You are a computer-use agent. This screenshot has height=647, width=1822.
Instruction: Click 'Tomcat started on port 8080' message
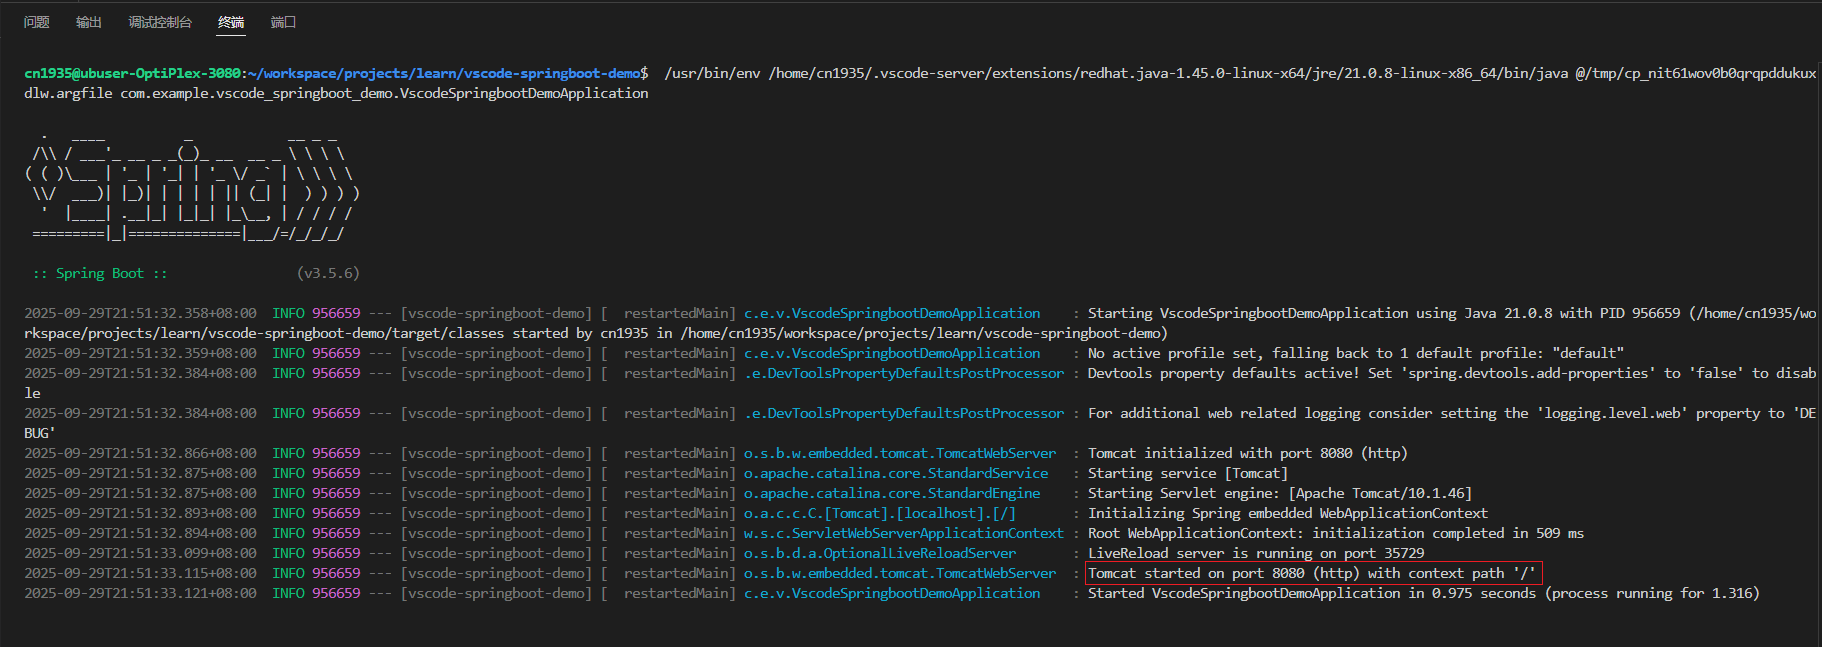click(1312, 573)
